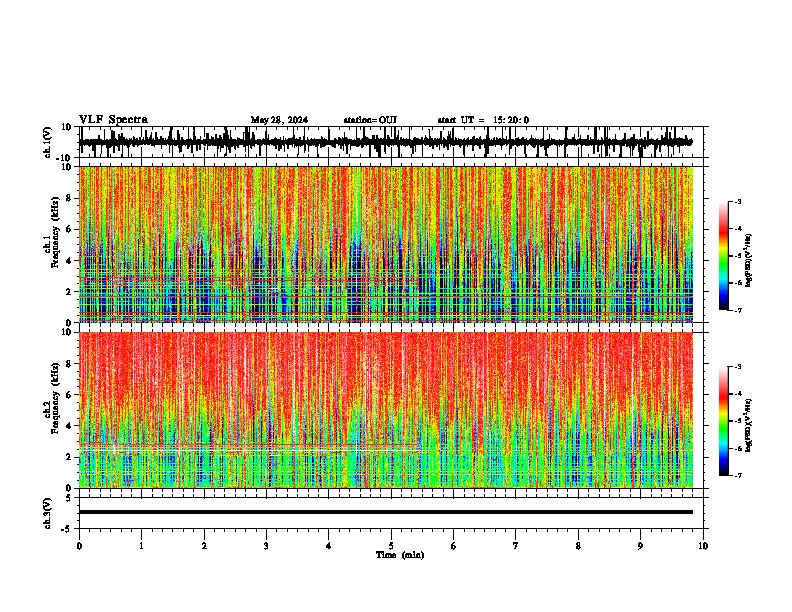Click time axis tick label "2"
The height and width of the screenshot is (612, 792).
pyautogui.click(x=204, y=546)
